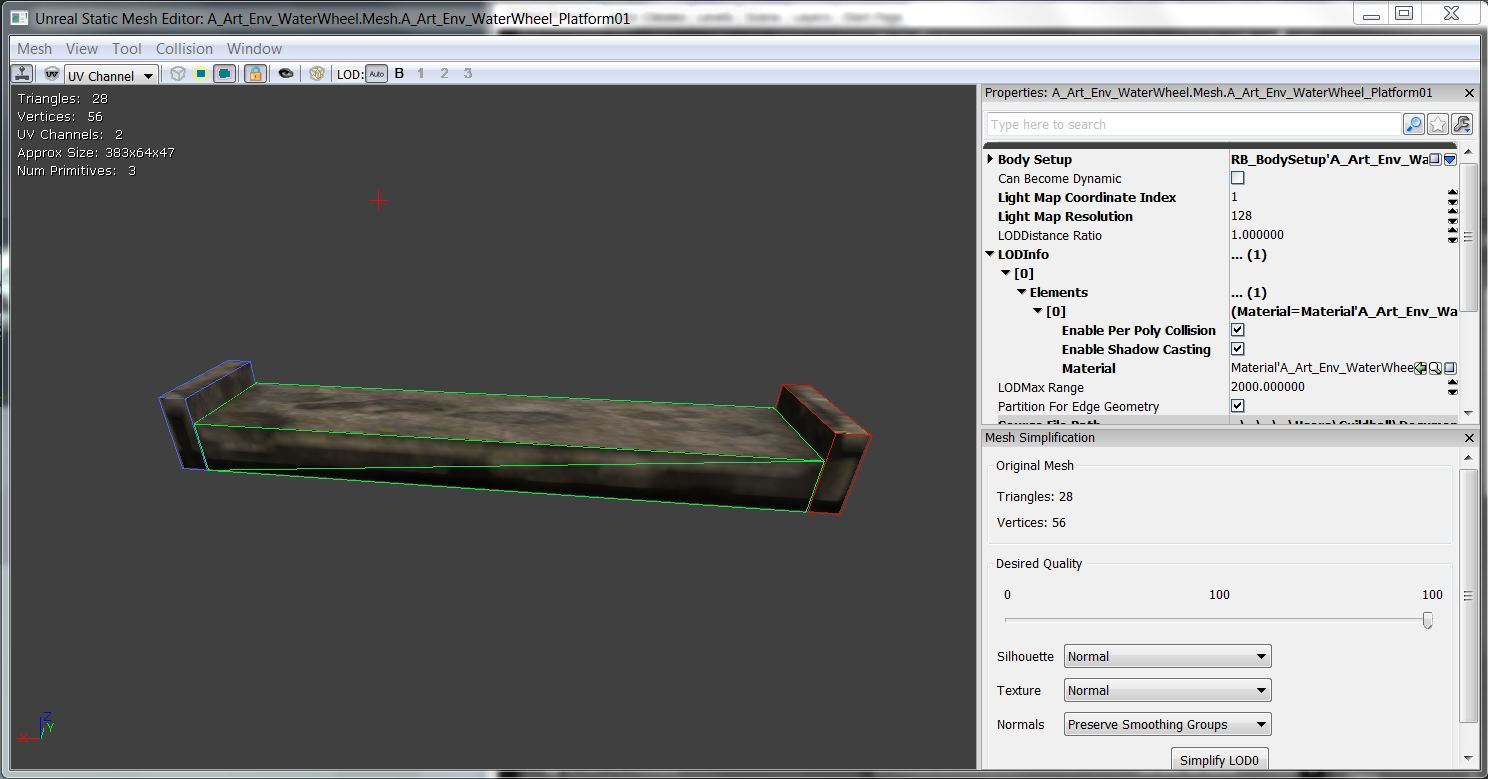
Task: Click the wrench options icon in Properties
Action: tap(1462, 124)
